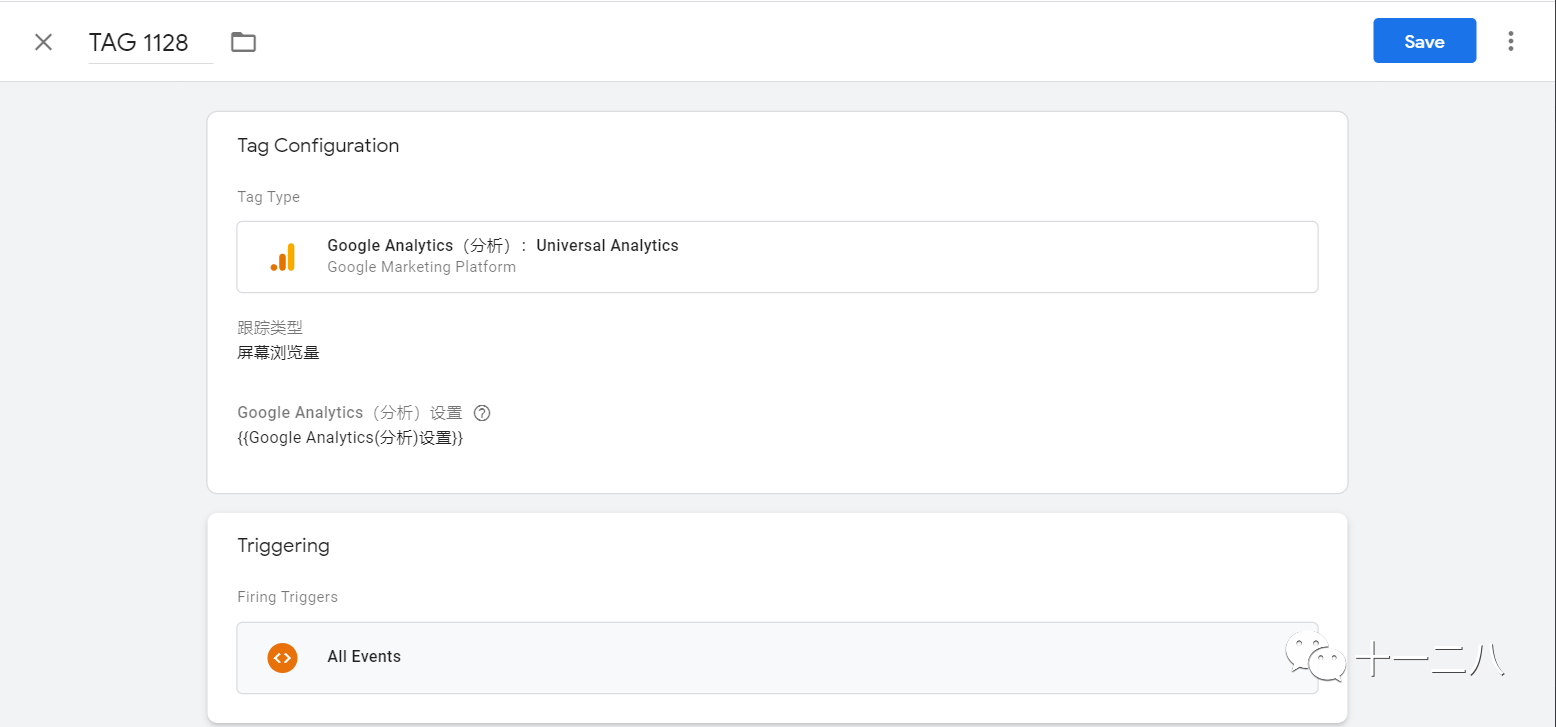The width and height of the screenshot is (1556, 727).
Task: Open the Tag Configuration panel
Action: pos(318,145)
